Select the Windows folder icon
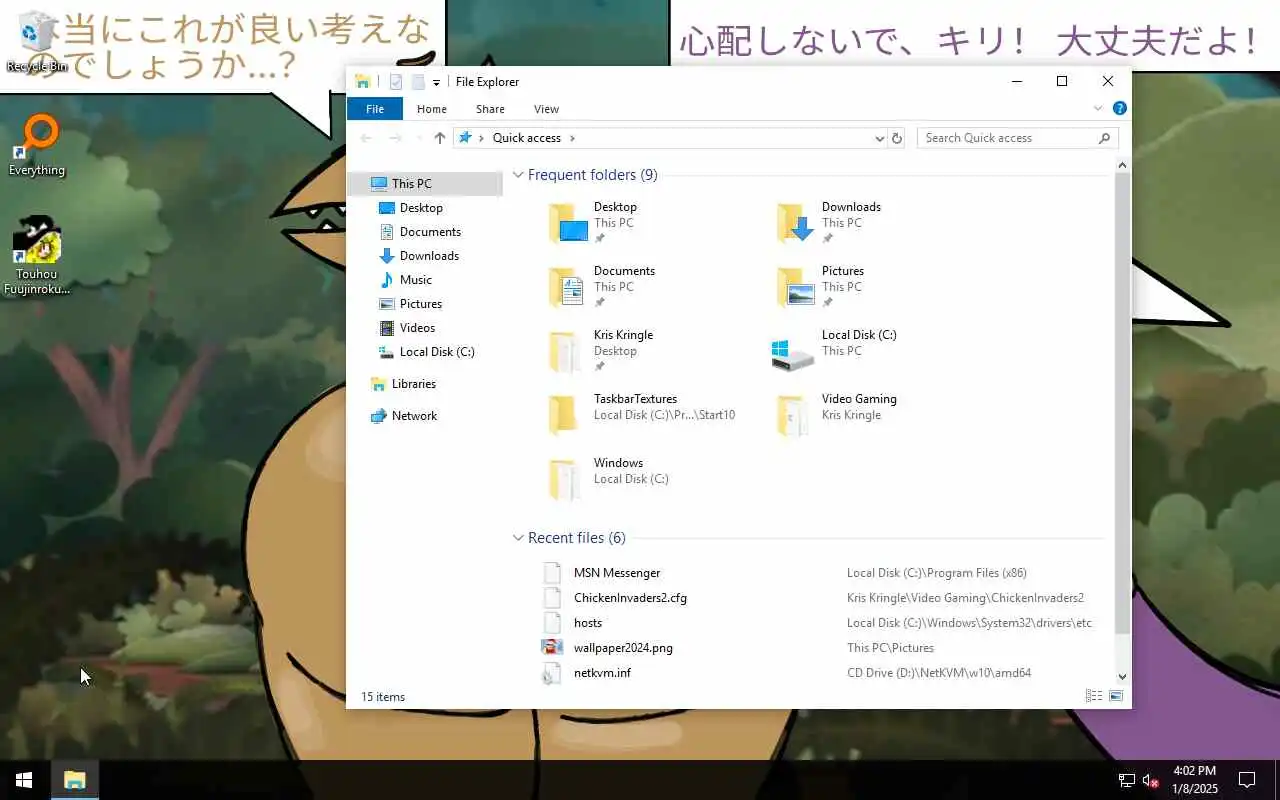The height and width of the screenshot is (800, 1280). click(566, 479)
